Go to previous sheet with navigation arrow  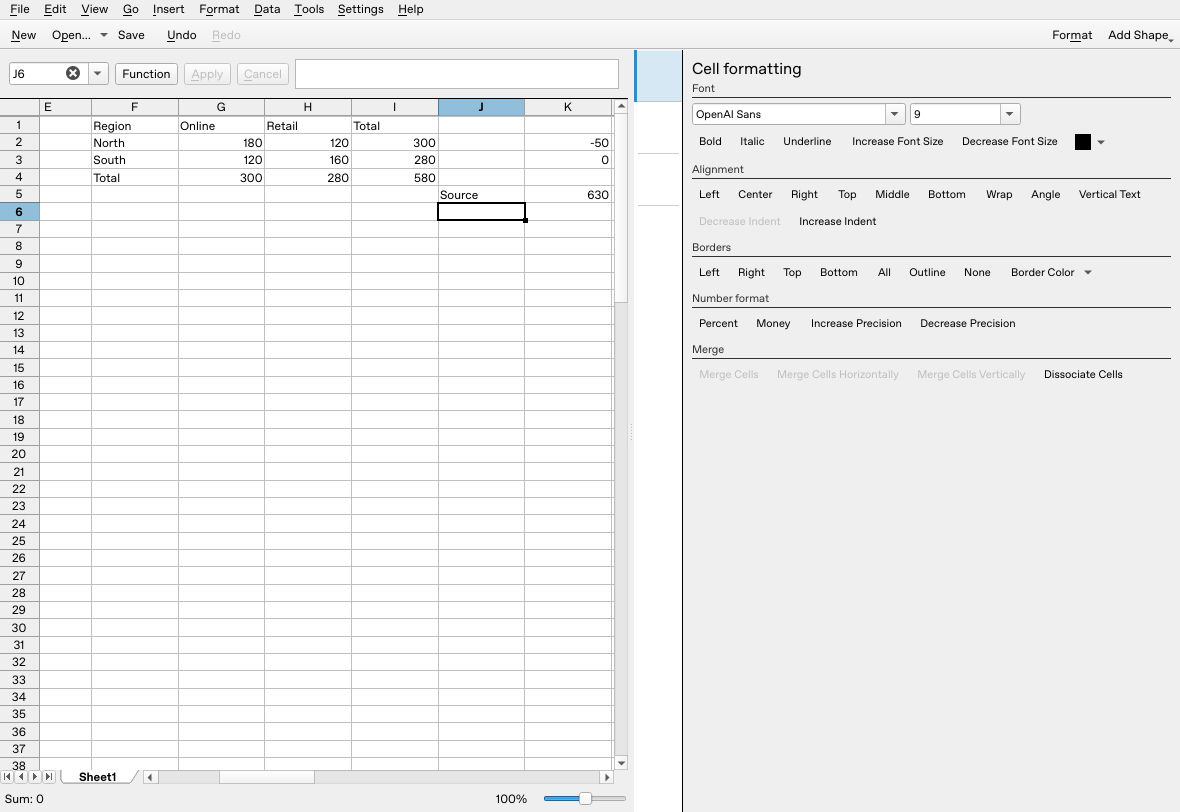(x=21, y=777)
